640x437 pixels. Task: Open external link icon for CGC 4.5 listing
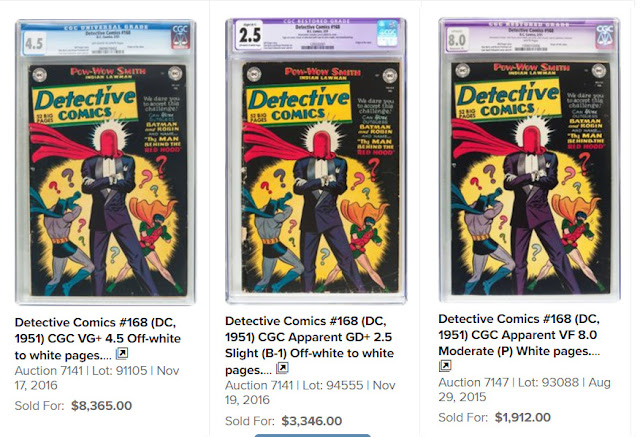[x=122, y=353]
